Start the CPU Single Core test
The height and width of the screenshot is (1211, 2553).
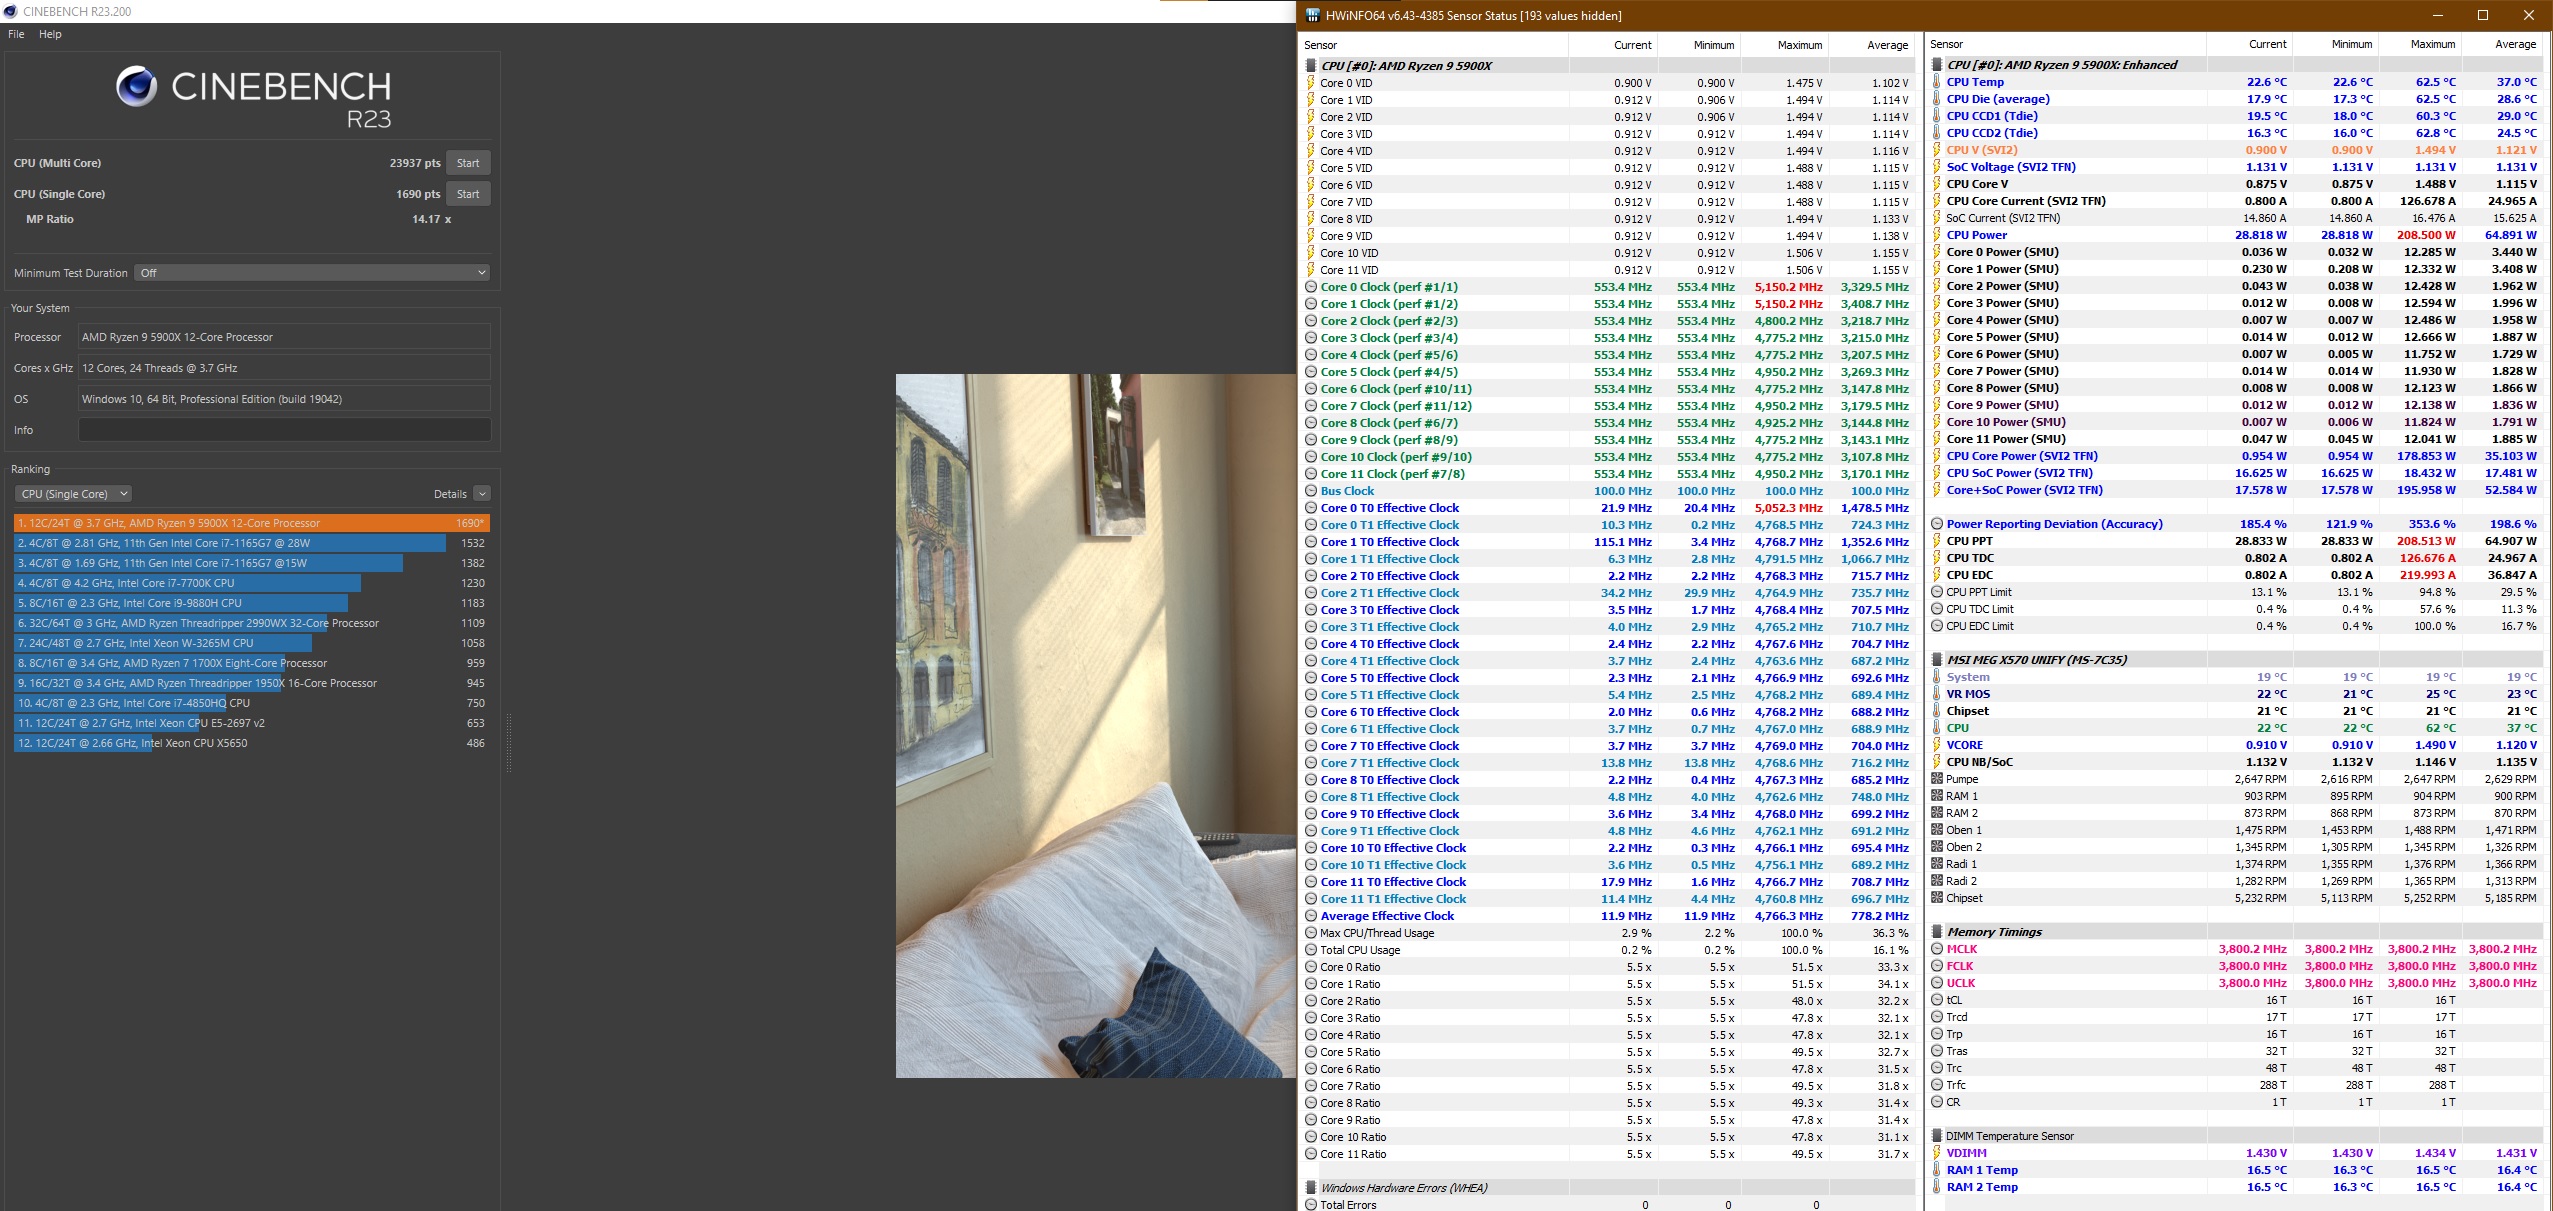467,194
